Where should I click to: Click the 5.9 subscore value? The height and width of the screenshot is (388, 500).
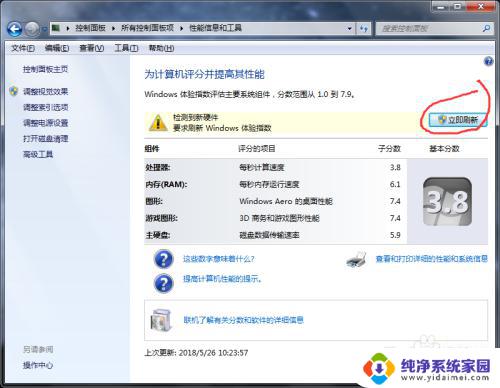395,235
